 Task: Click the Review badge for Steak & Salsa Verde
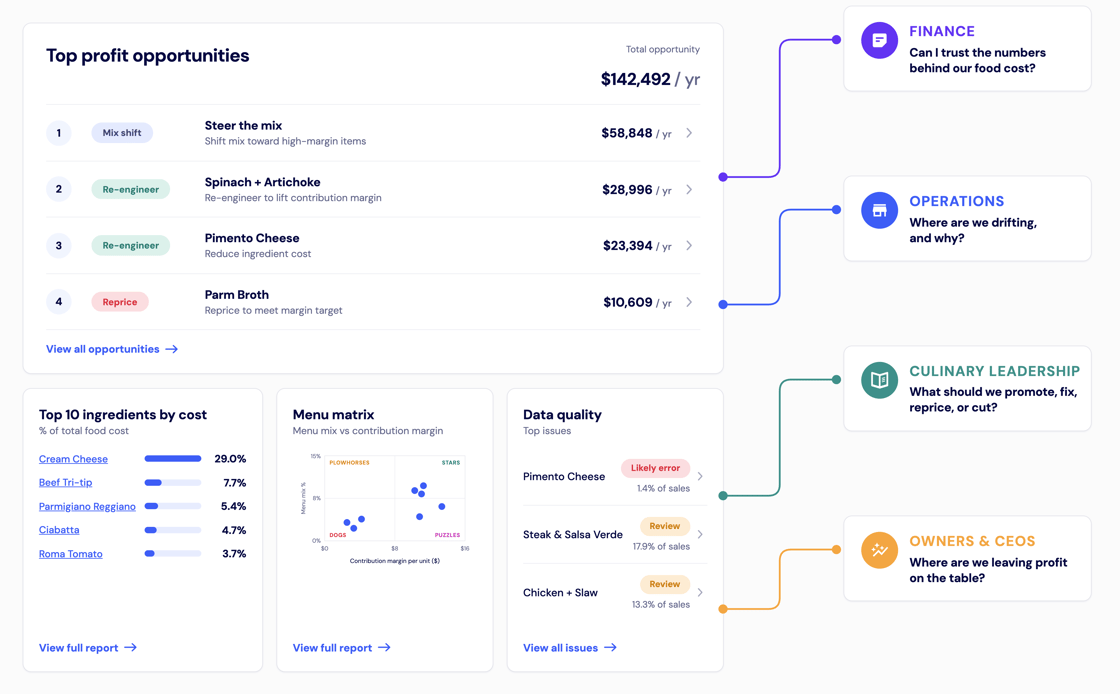pos(665,526)
